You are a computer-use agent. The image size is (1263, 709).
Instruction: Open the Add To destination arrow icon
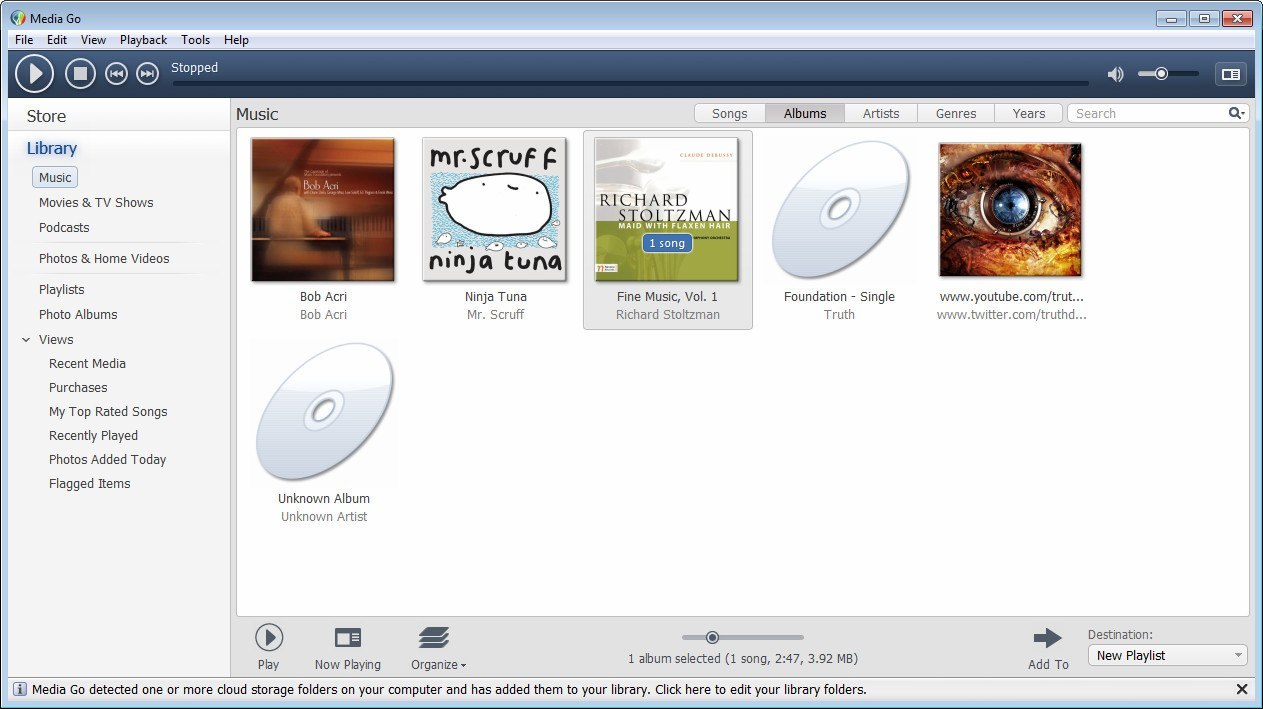(1047, 637)
